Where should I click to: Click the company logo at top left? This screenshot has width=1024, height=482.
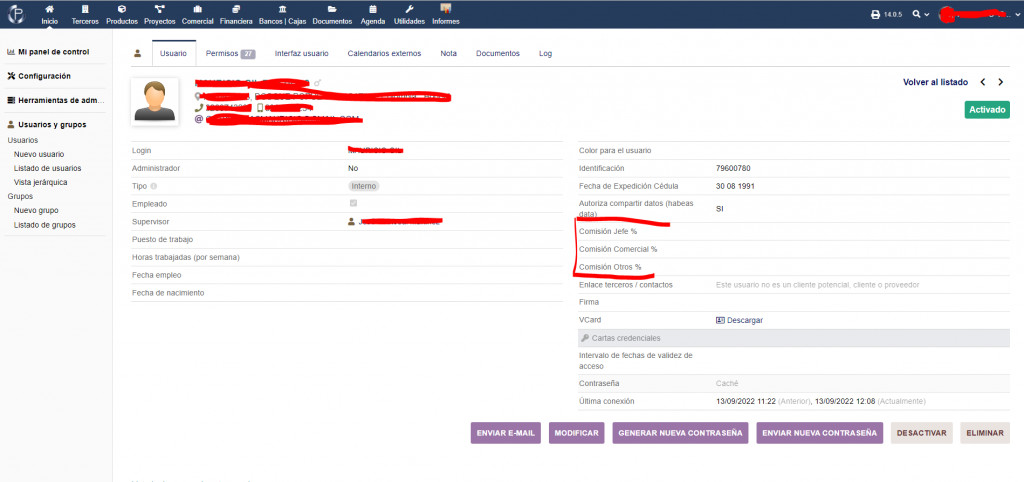tap(16, 14)
